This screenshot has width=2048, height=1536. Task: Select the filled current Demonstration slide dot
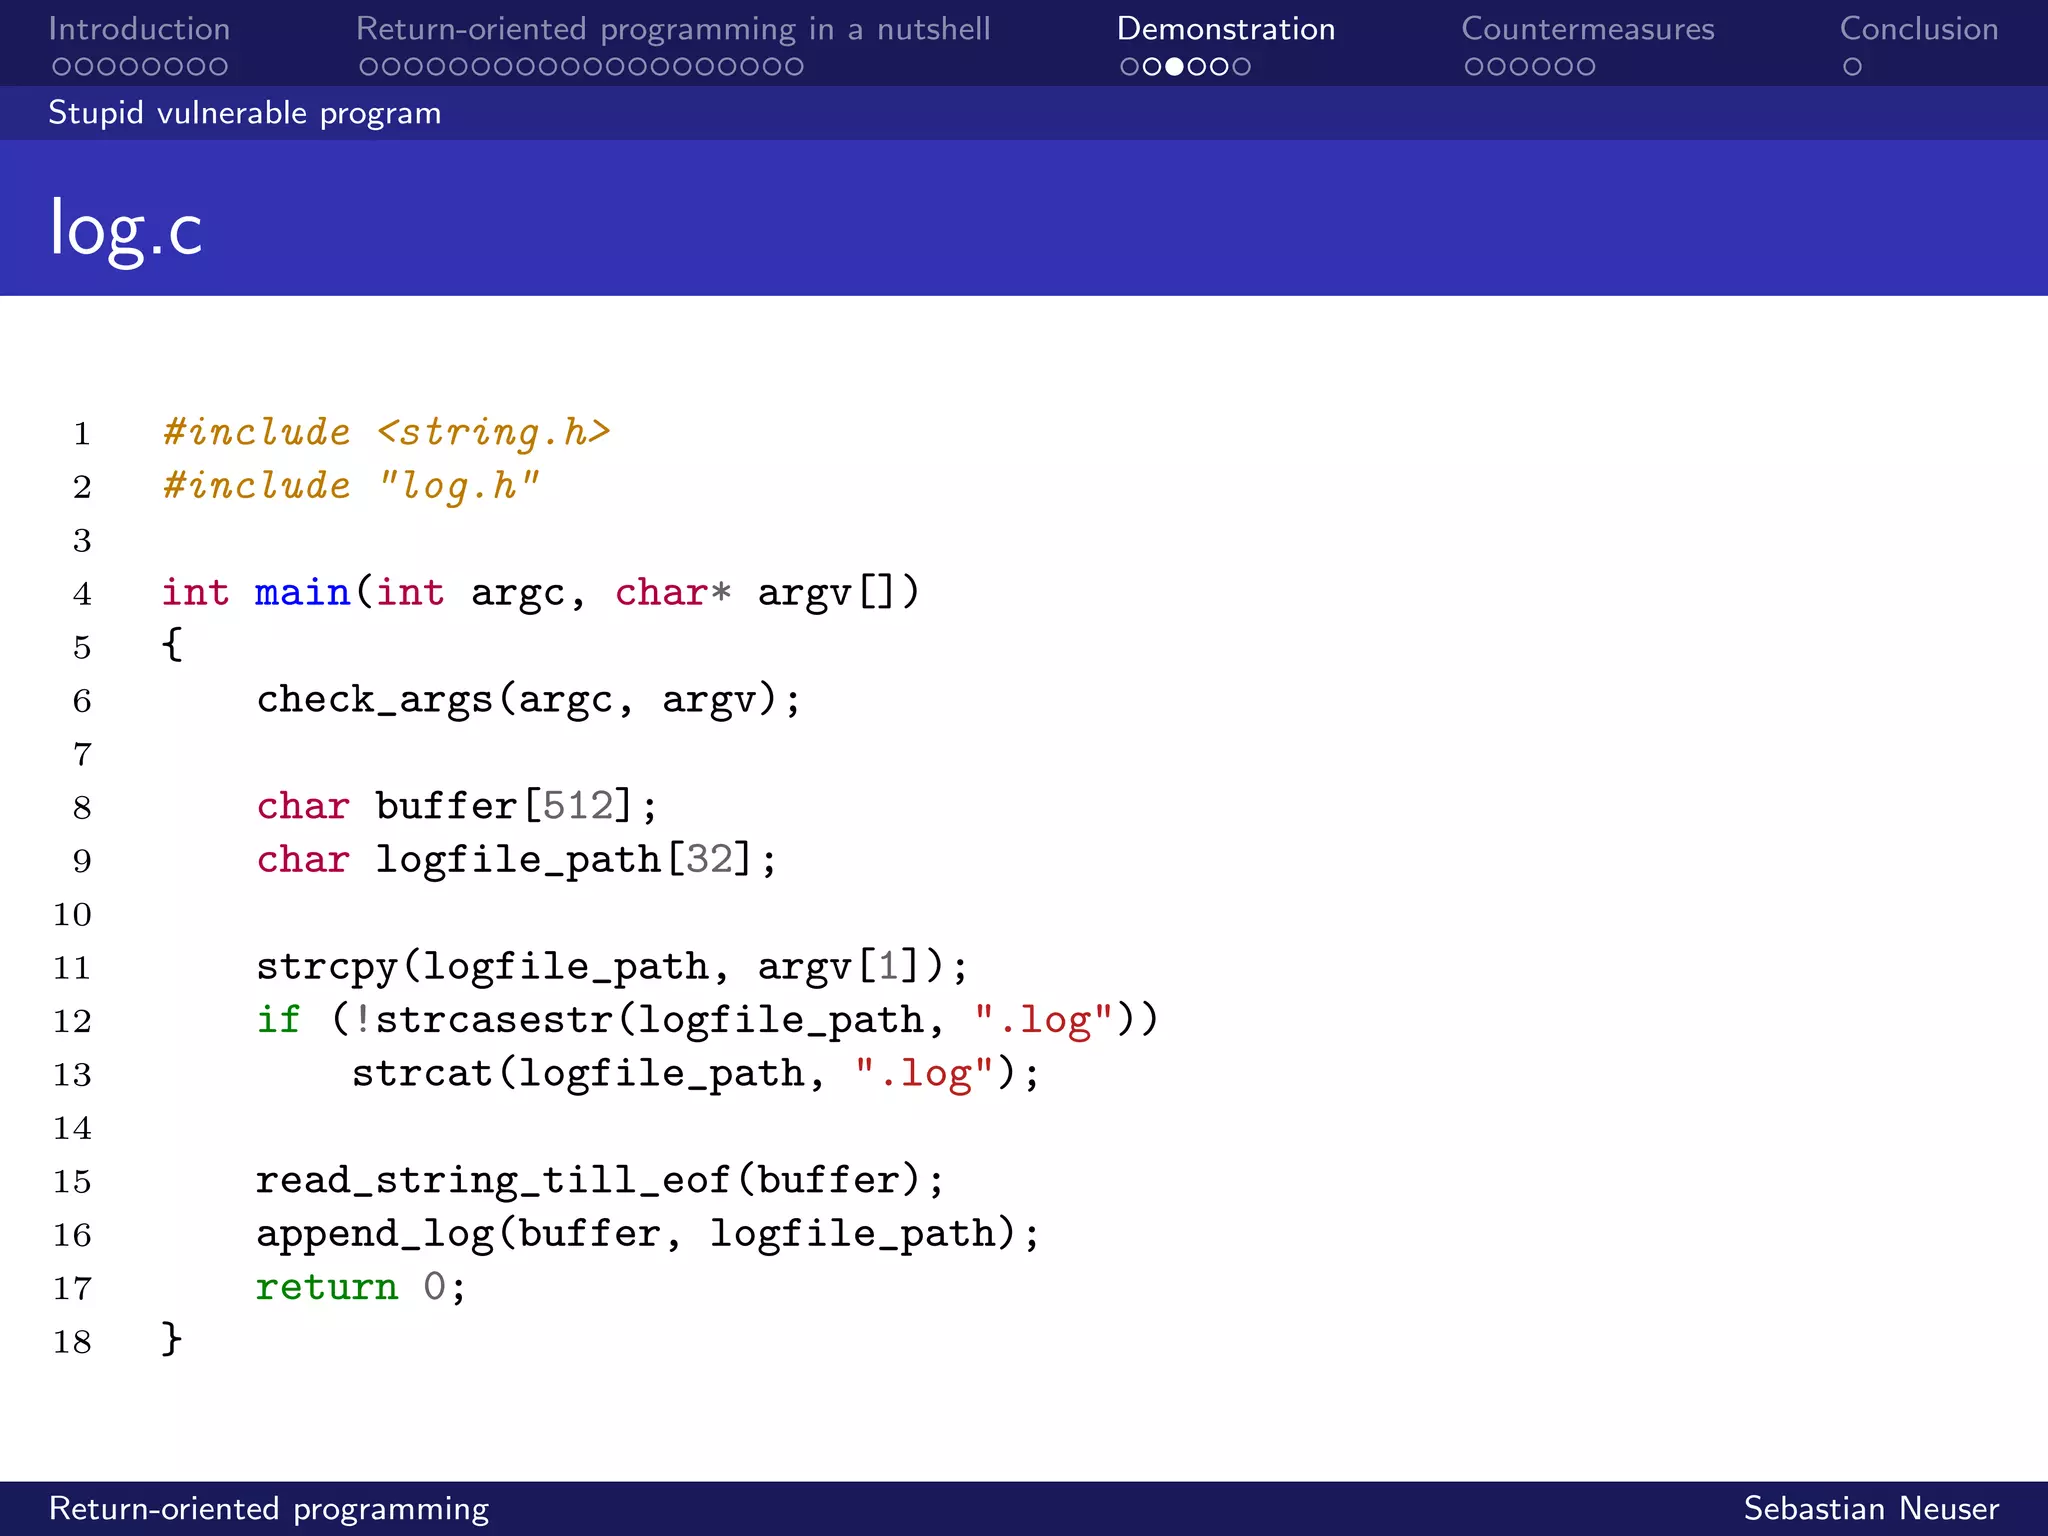(x=1175, y=67)
